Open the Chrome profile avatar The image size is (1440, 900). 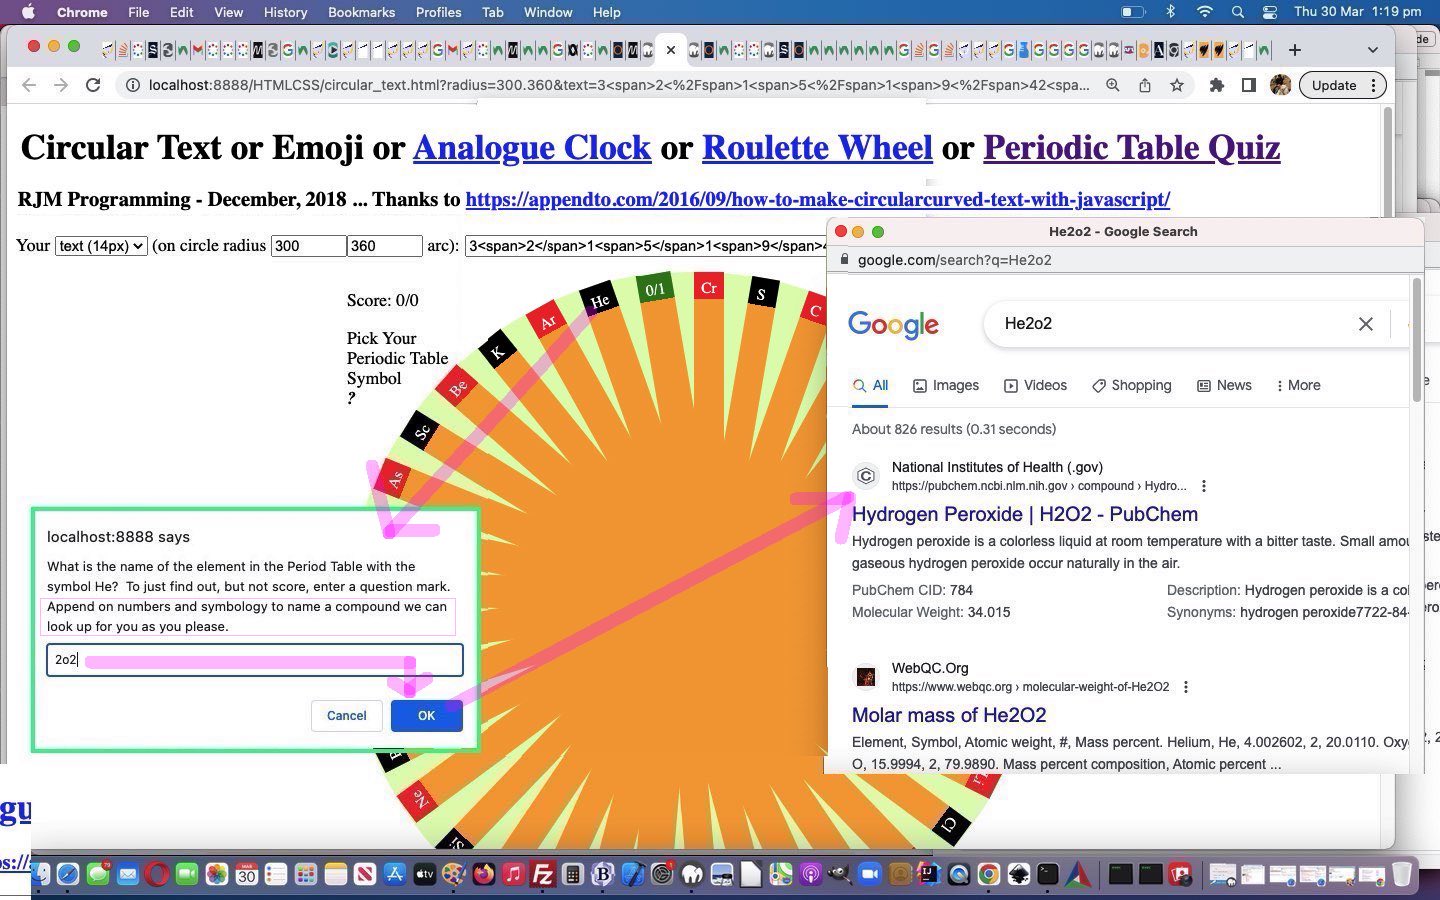1280,85
